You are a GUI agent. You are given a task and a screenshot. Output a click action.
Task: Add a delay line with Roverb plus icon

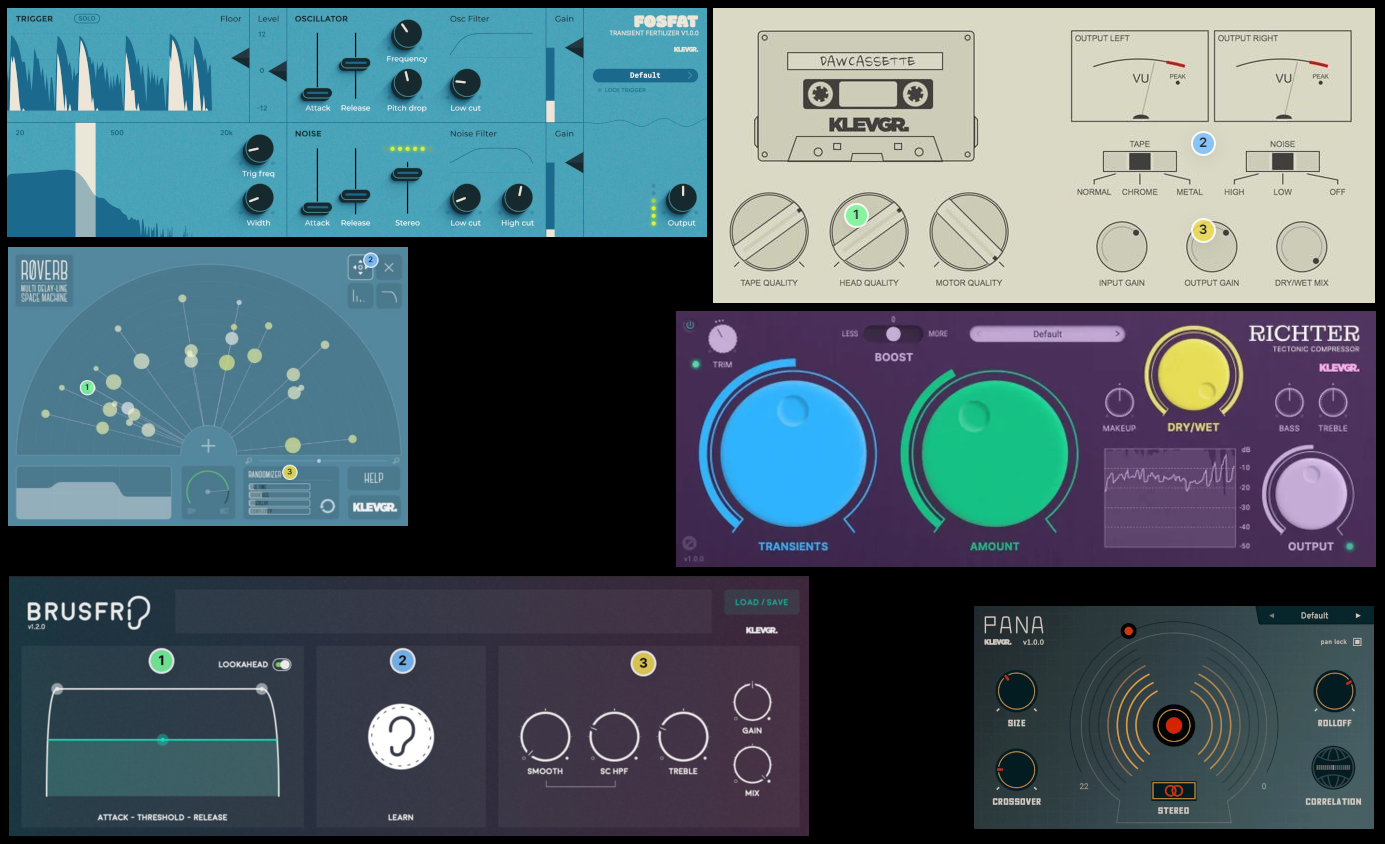(208, 446)
